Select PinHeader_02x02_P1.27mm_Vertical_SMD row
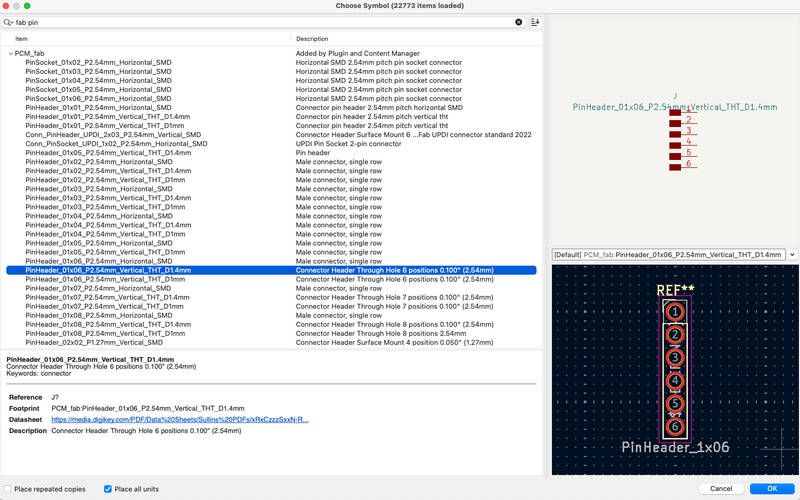Image resolution: width=800 pixels, height=500 pixels. tap(94, 342)
